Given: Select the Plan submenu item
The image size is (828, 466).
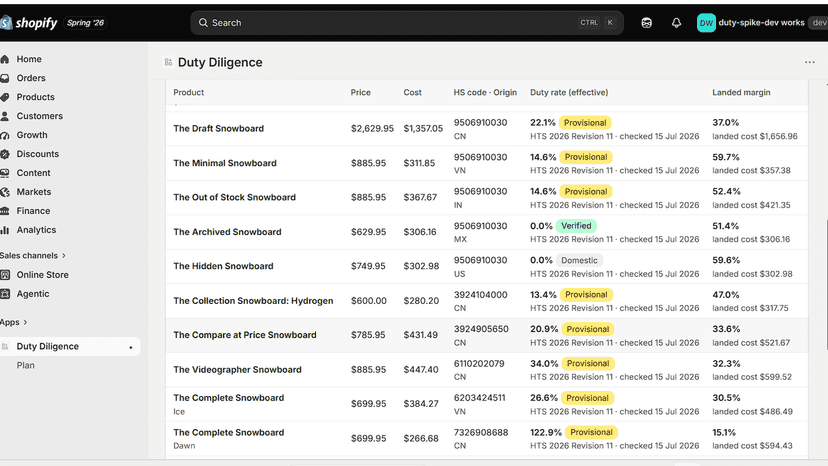Looking at the screenshot, I should (x=25, y=365).
